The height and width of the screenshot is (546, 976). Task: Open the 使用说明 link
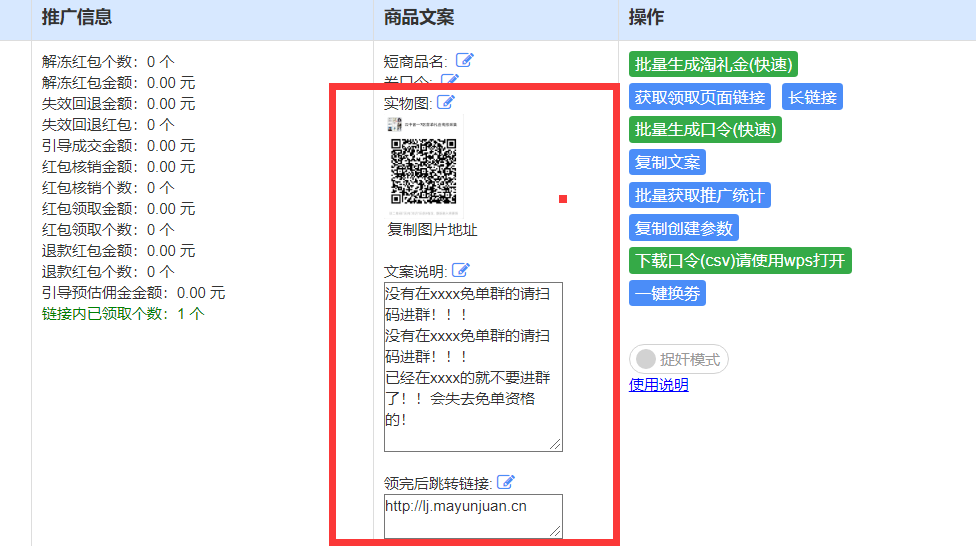(x=659, y=385)
